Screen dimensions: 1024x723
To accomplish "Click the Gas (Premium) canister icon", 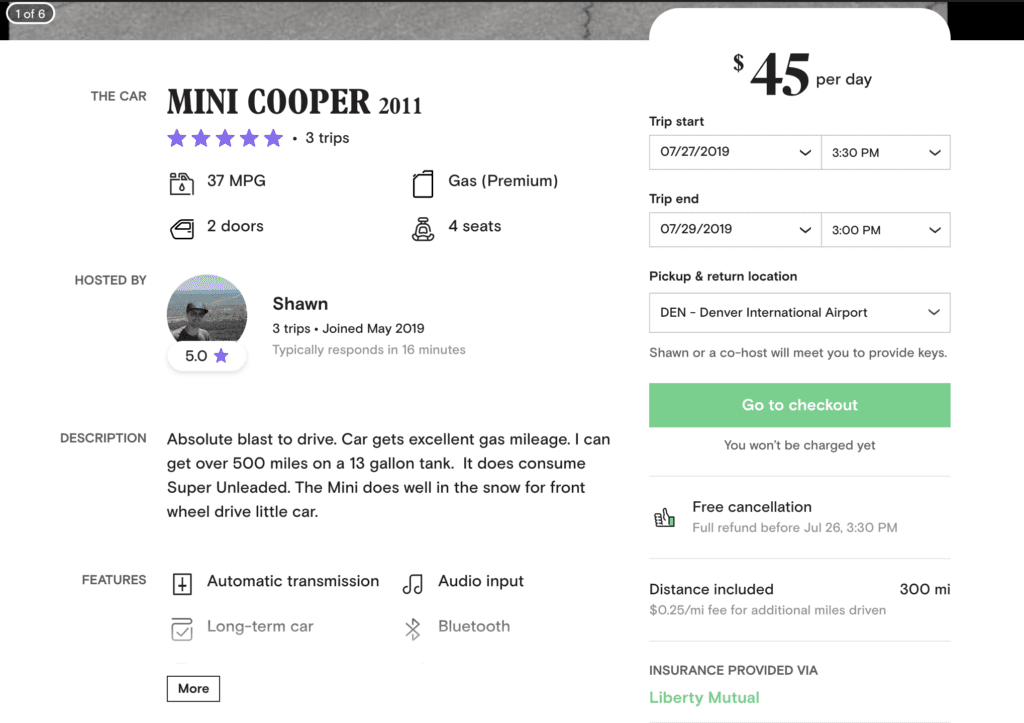I will (x=421, y=183).
